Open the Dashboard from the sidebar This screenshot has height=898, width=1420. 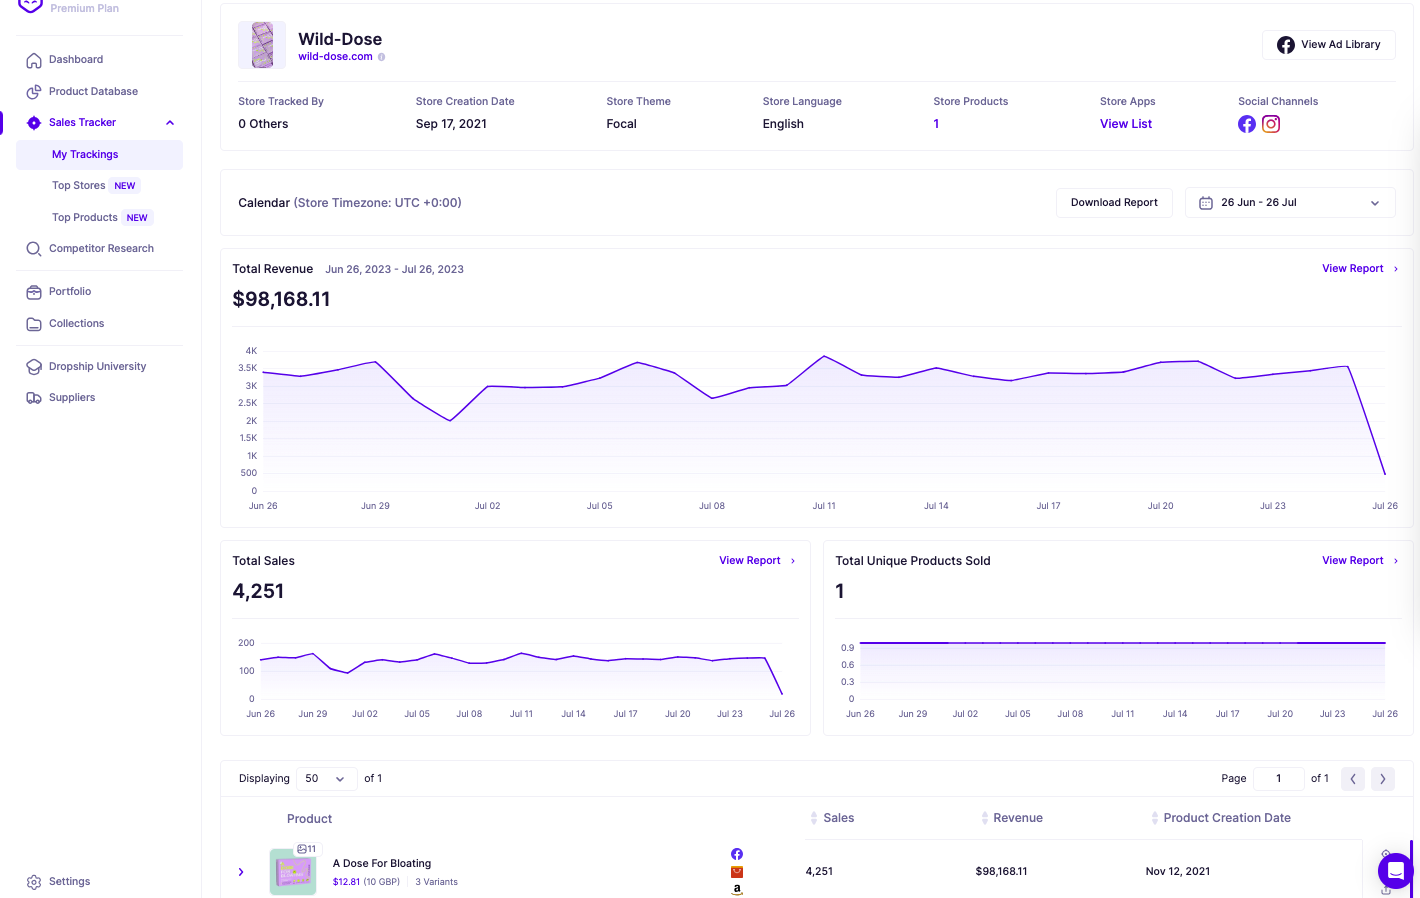(76, 59)
